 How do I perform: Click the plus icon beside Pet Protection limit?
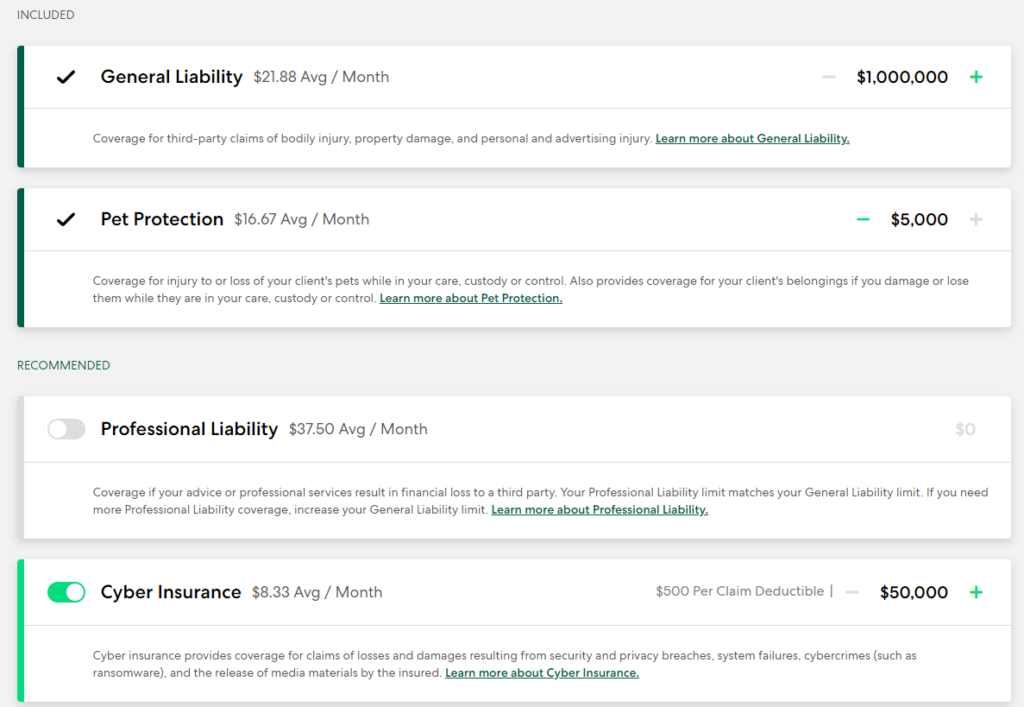975,219
